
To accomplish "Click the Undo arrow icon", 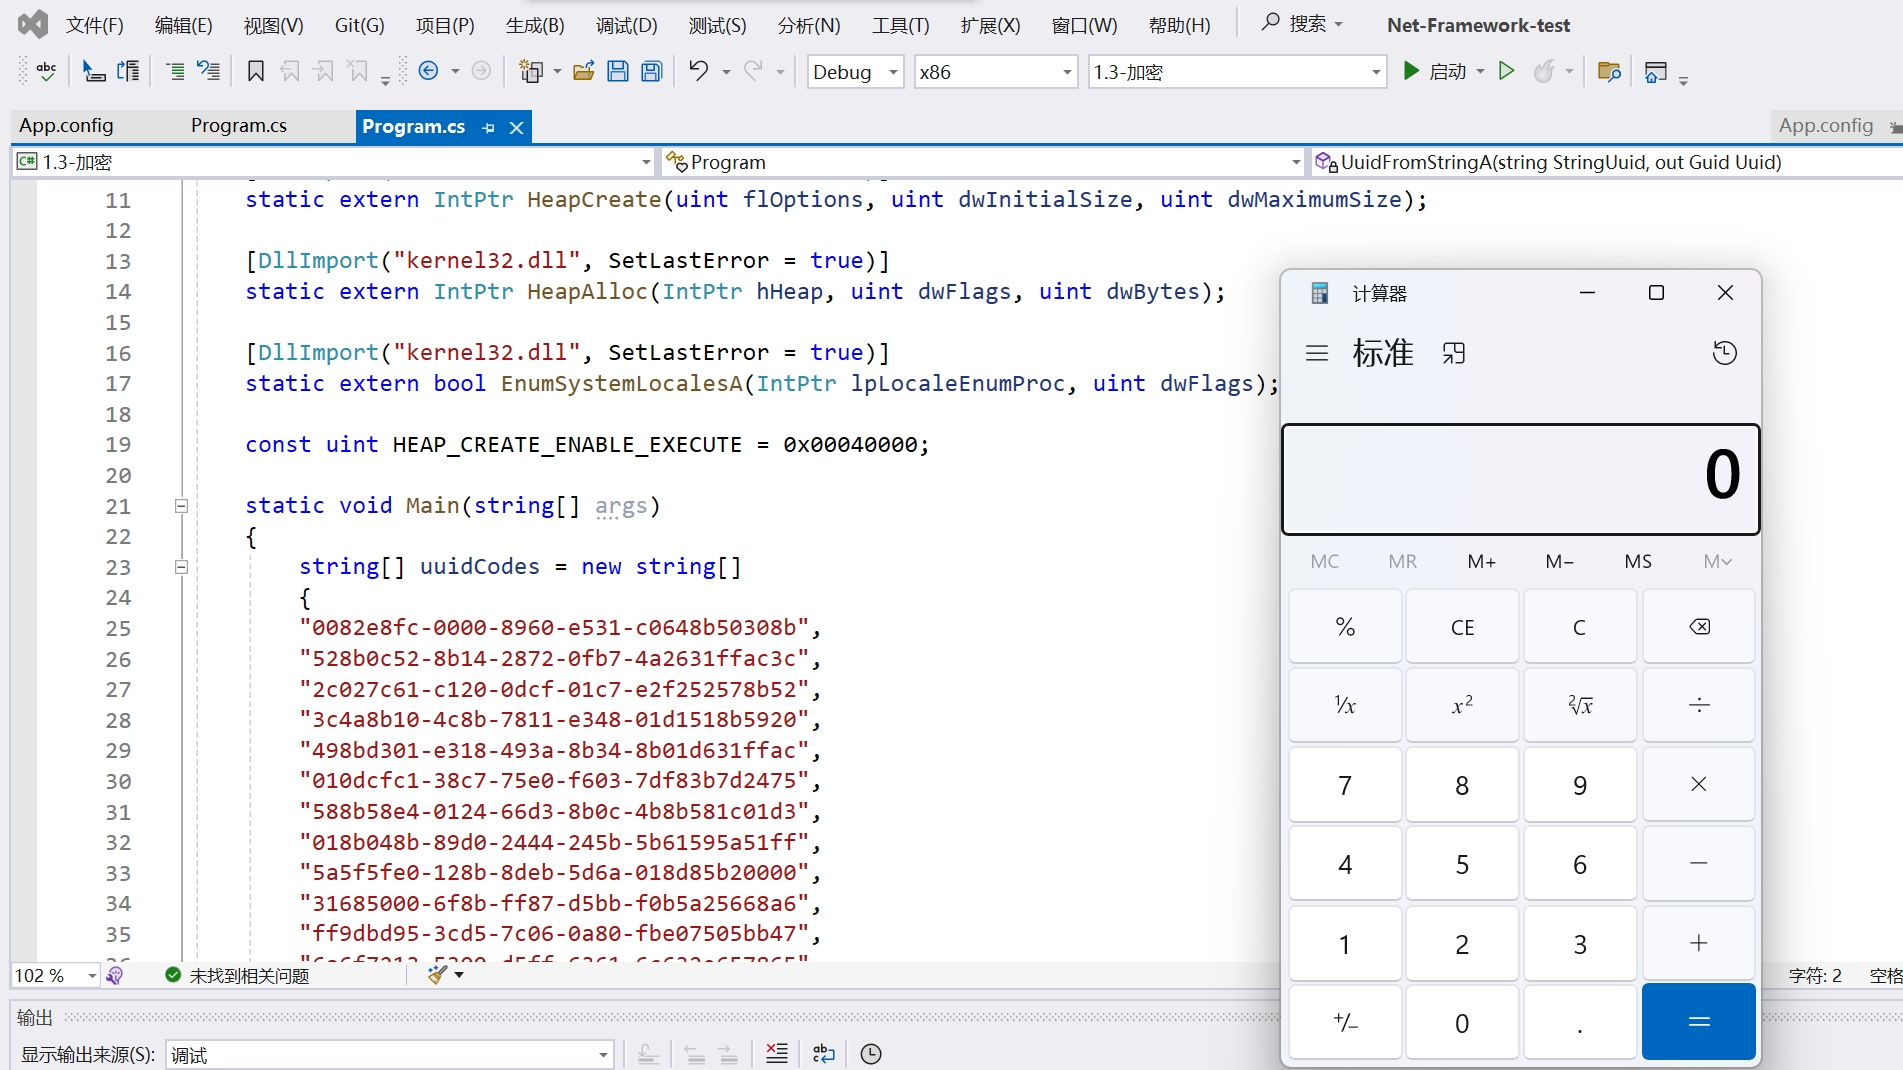I will [698, 71].
